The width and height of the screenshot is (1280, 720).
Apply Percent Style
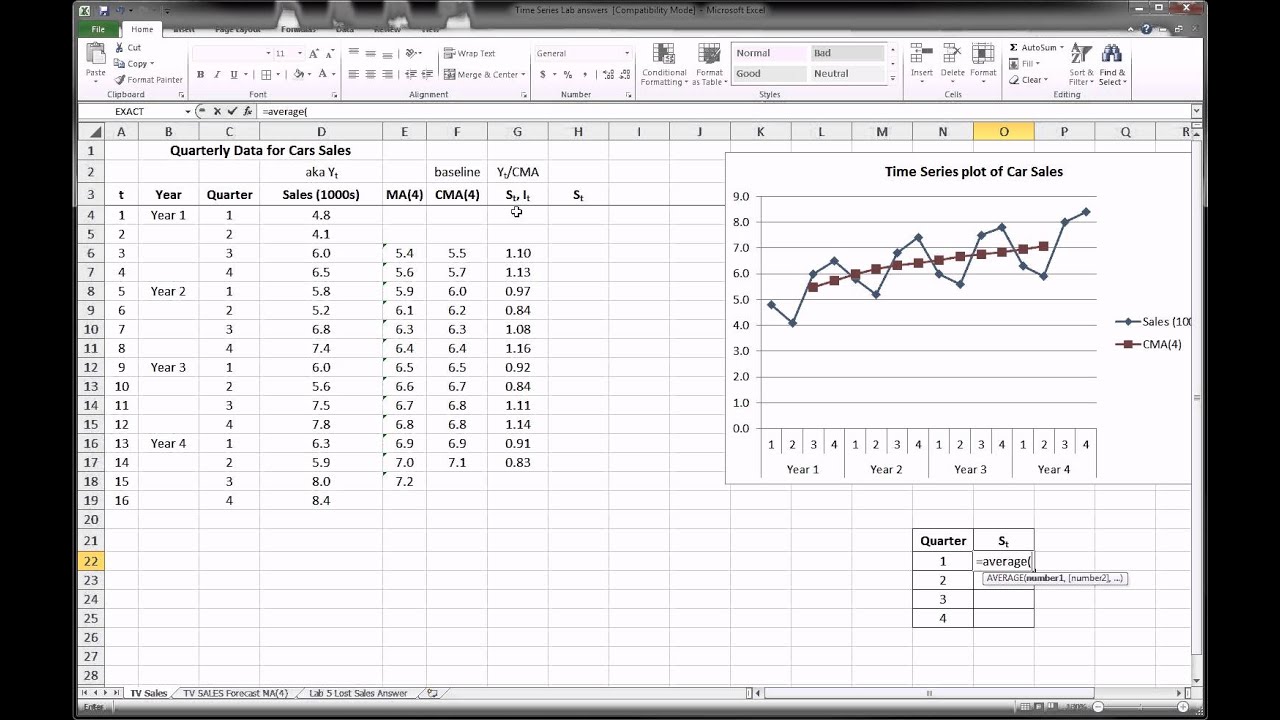[x=567, y=74]
